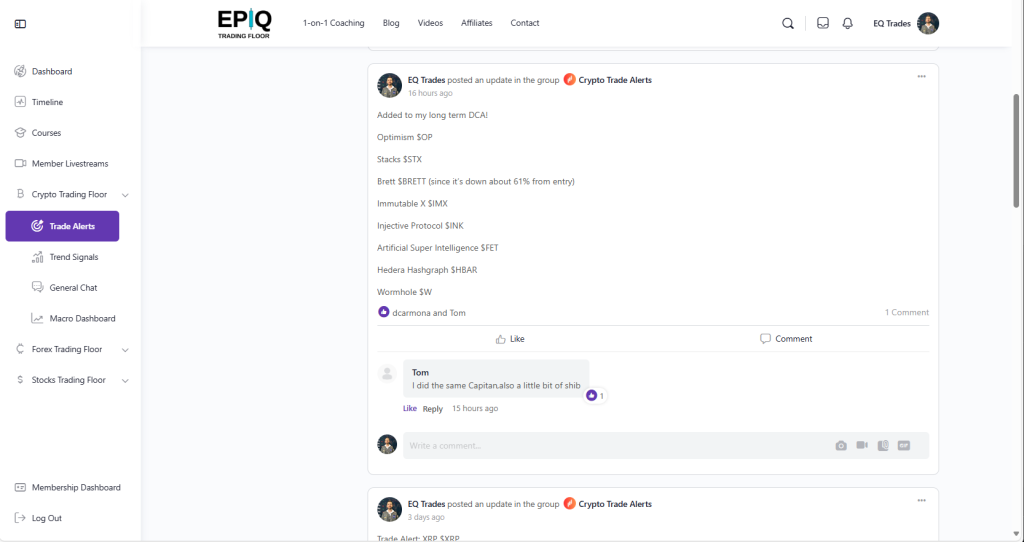
Task: Click the Hedera Hashgraph $HBAR text line
Action: [x=427, y=270]
